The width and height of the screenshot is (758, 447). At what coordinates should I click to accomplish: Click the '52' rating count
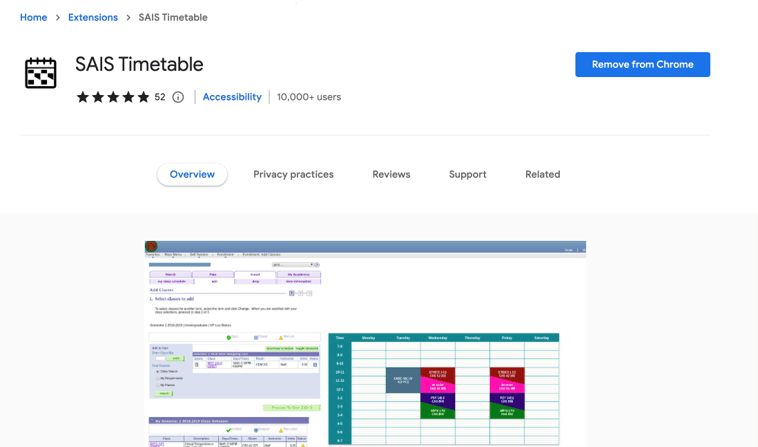coord(160,97)
